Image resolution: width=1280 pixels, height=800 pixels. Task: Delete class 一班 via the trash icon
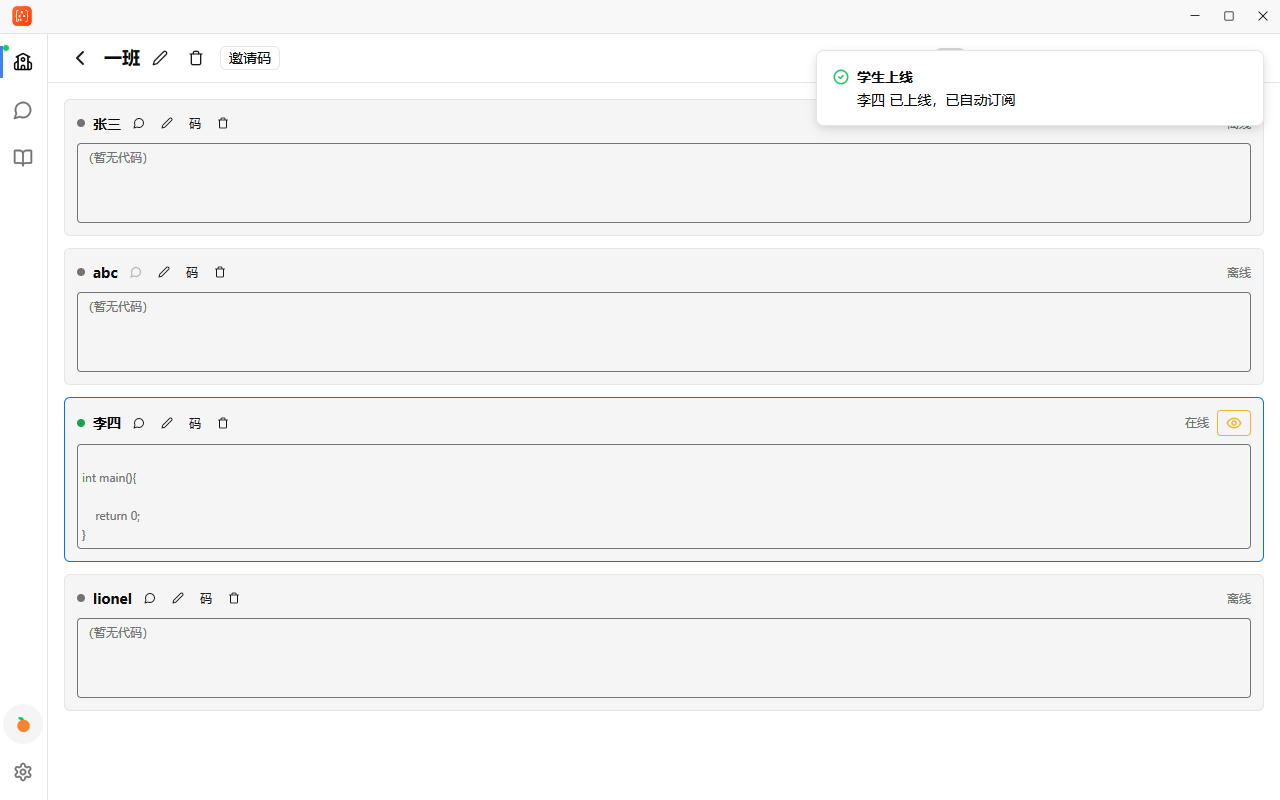(196, 58)
